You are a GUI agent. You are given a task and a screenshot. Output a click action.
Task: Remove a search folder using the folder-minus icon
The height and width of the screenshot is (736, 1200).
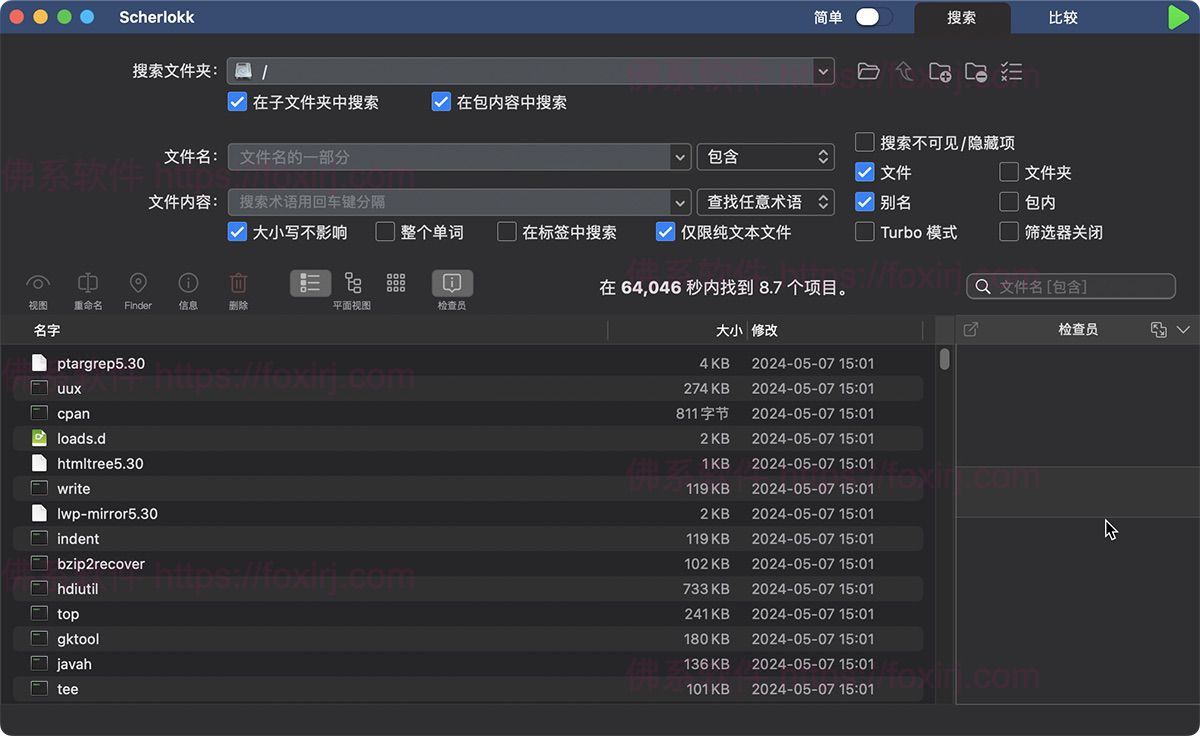(976, 71)
